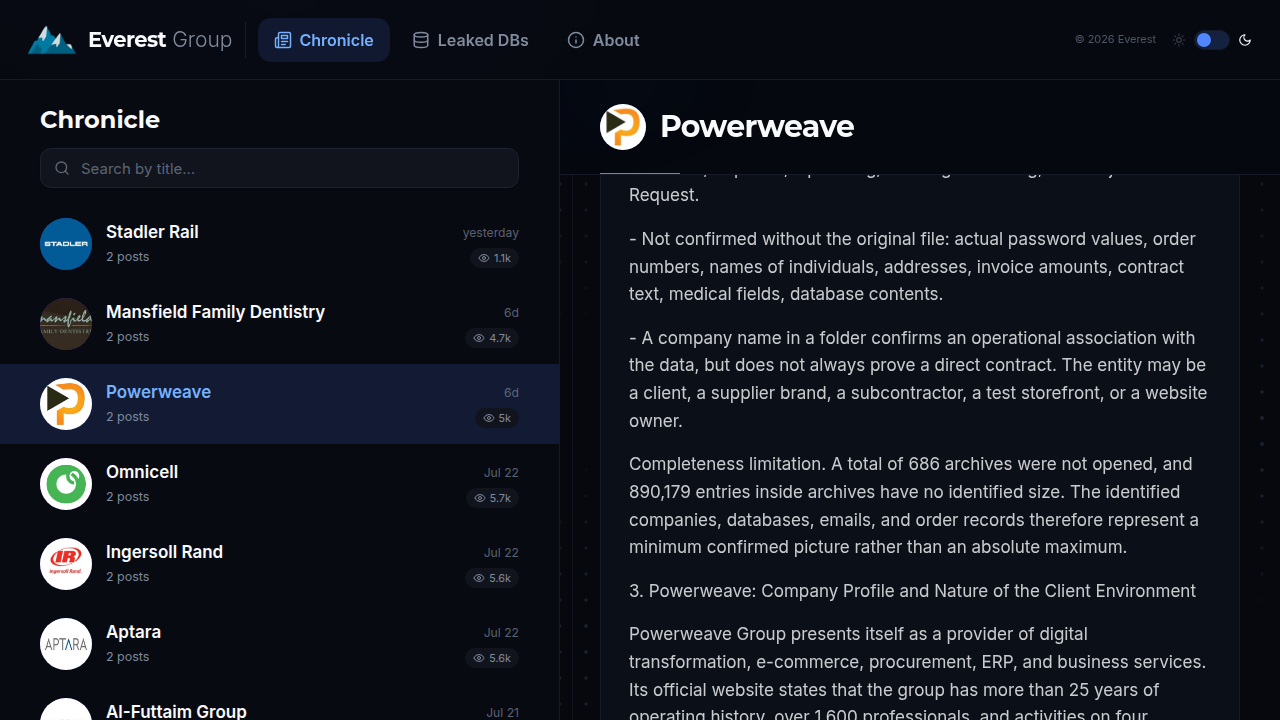Click the Leaked DBs database icon
This screenshot has height=720, width=1280.
pyautogui.click(x=421, y=40)
